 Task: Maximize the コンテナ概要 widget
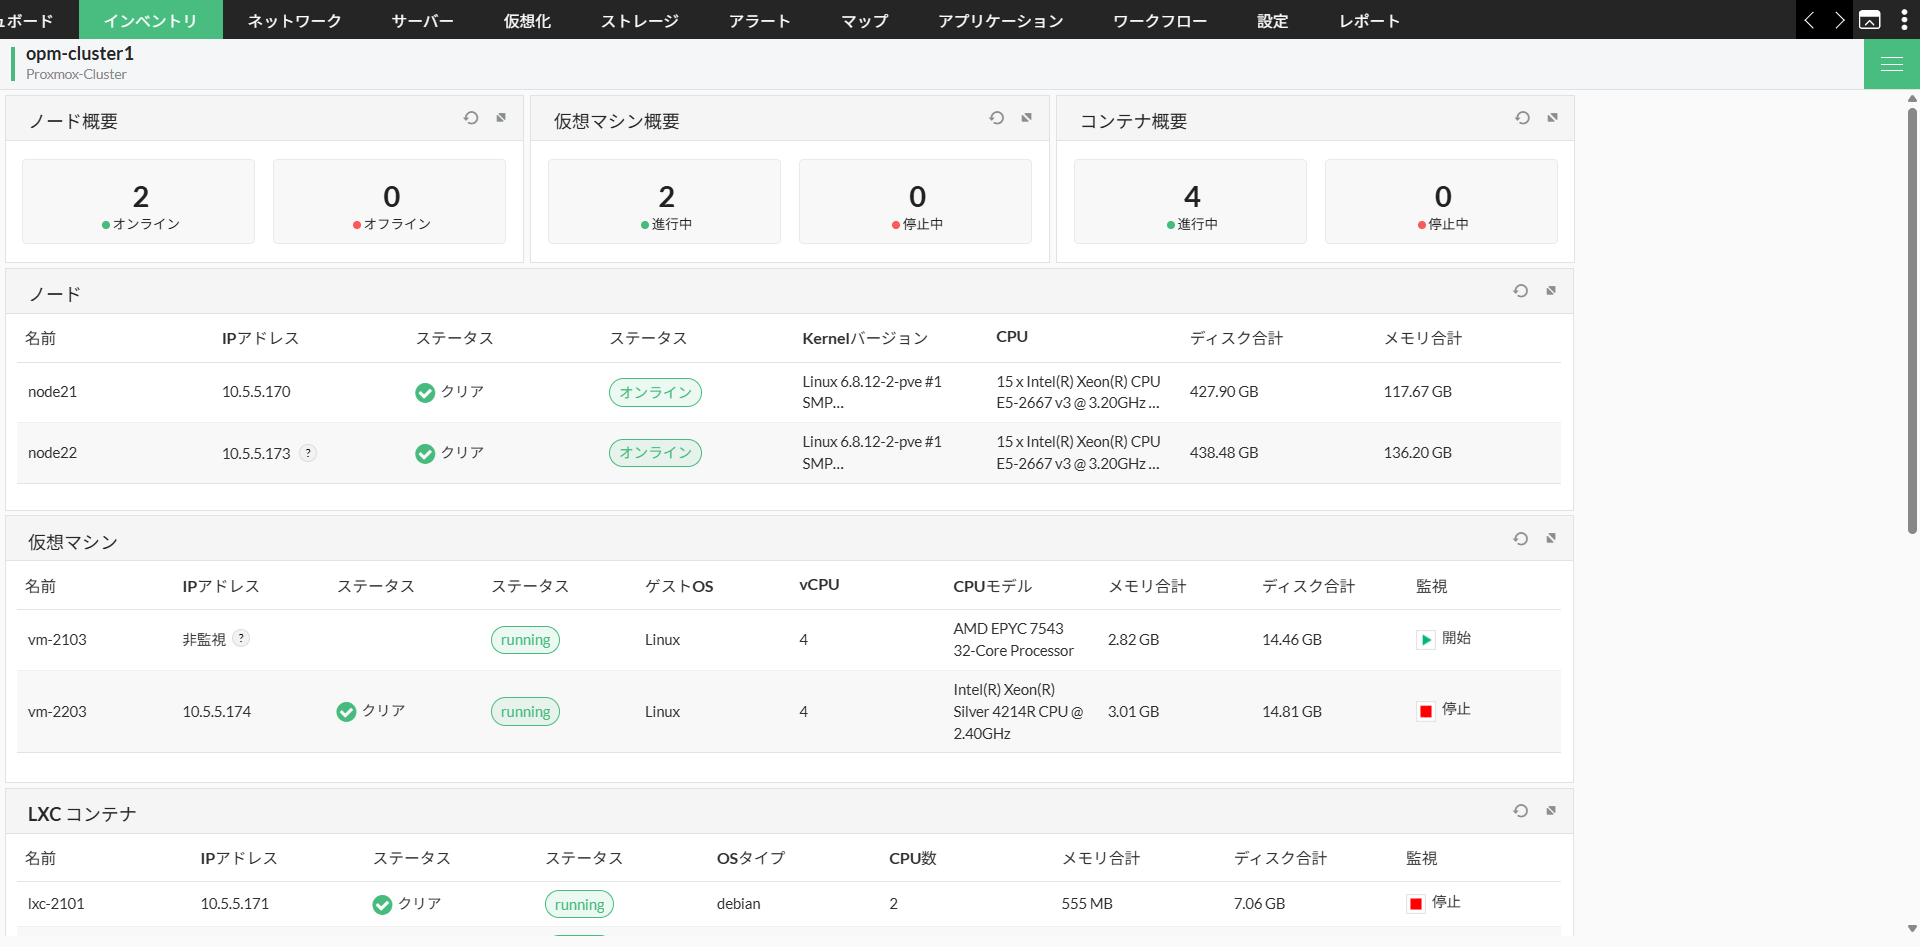[x=1552, y=118]
